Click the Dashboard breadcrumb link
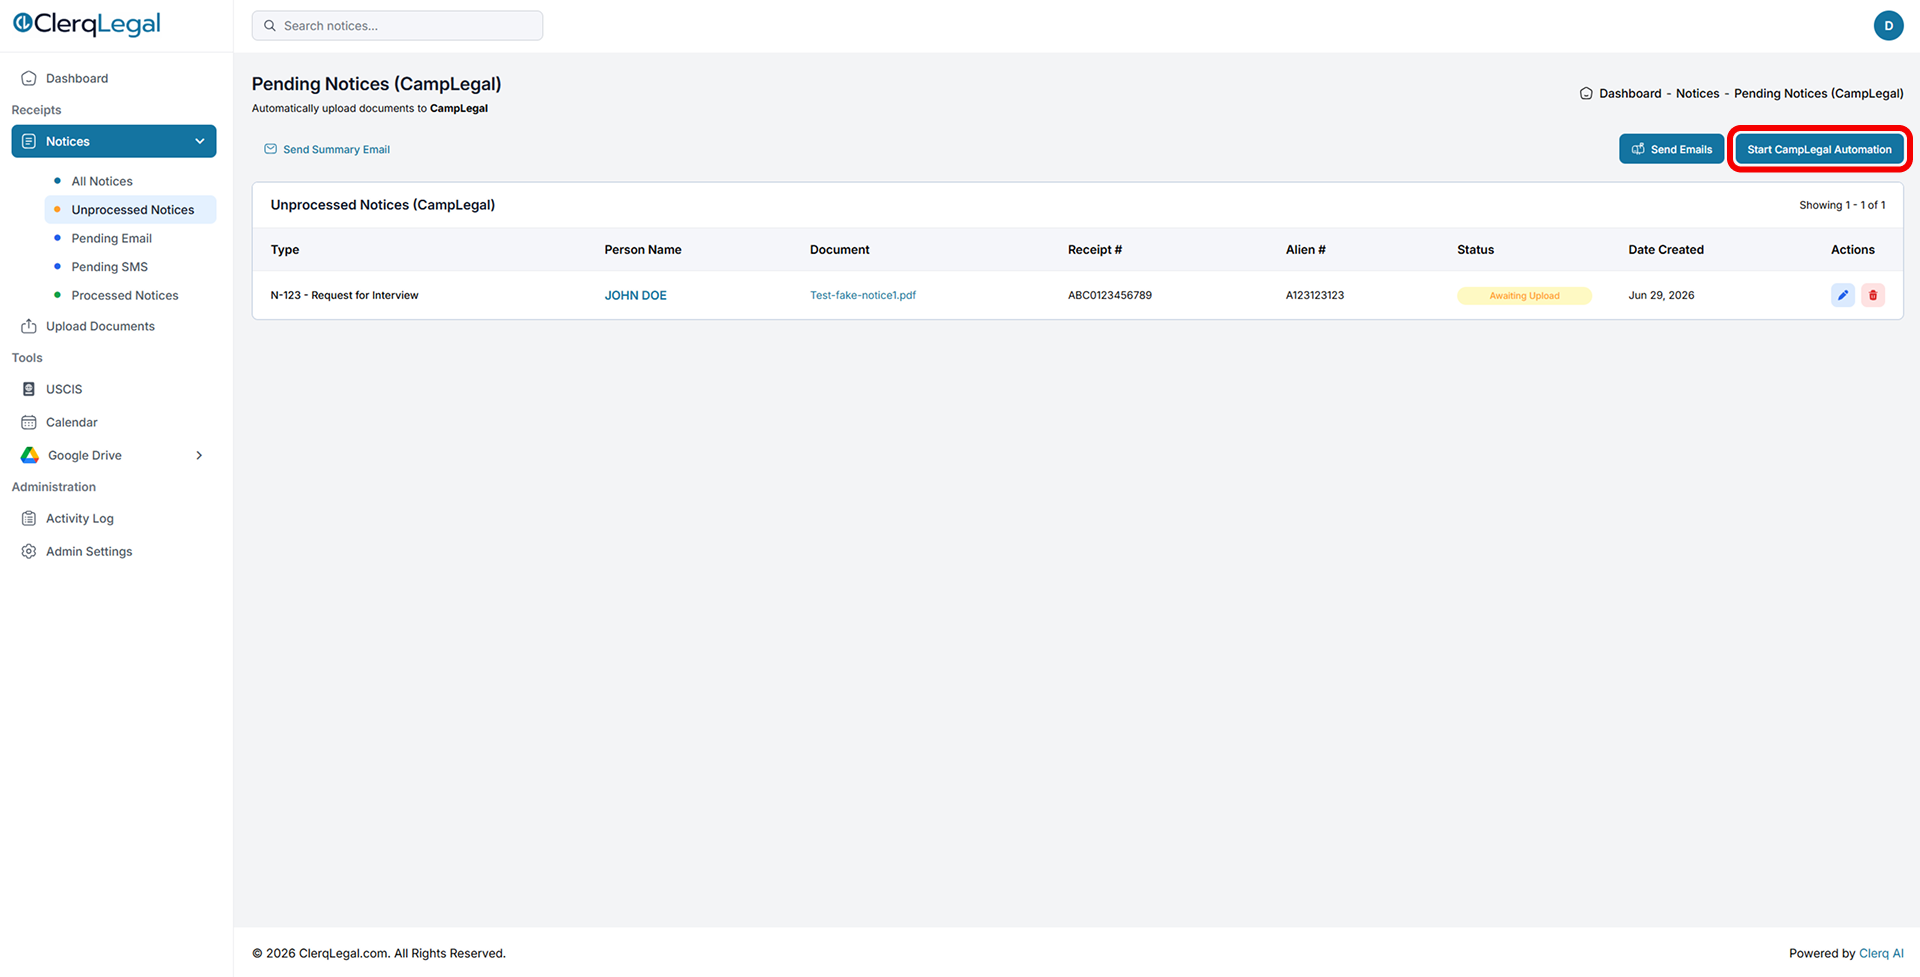The height and width of the screenshot is (977, 1920). [1630, 93]
